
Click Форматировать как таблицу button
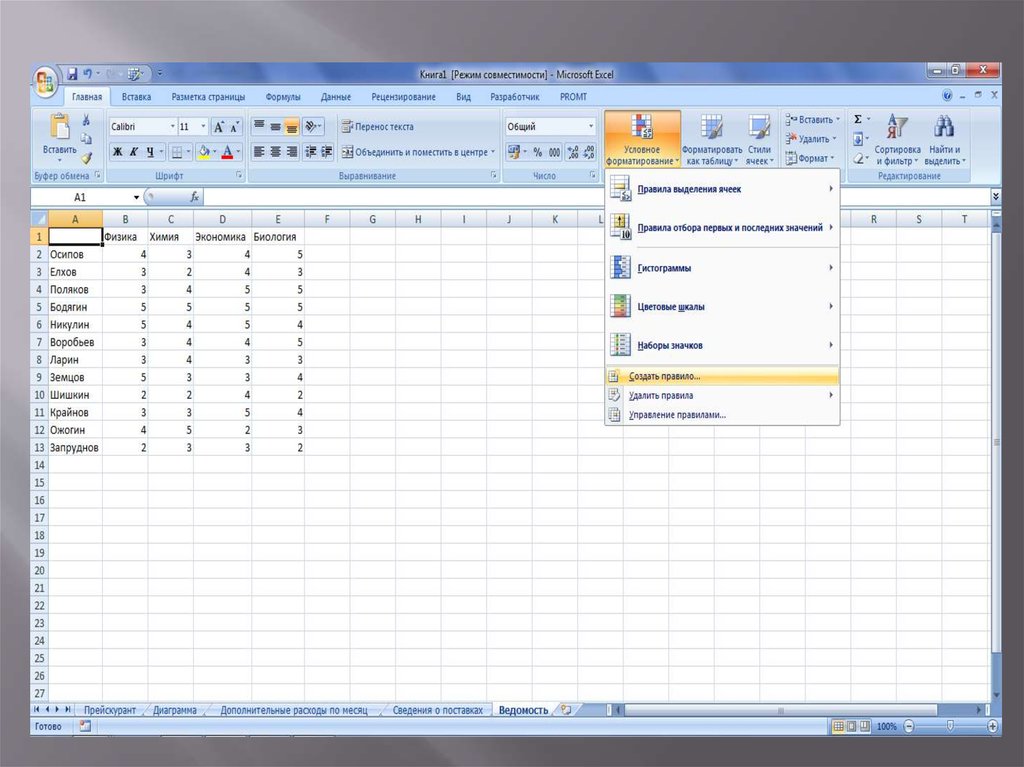712,140
